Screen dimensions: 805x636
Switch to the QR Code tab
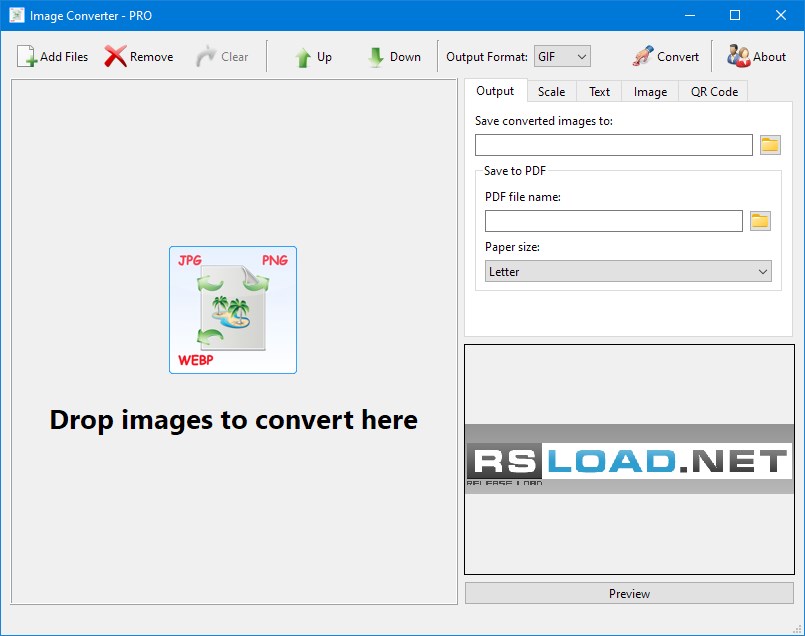pyautogui.click(x=713, y=91)
